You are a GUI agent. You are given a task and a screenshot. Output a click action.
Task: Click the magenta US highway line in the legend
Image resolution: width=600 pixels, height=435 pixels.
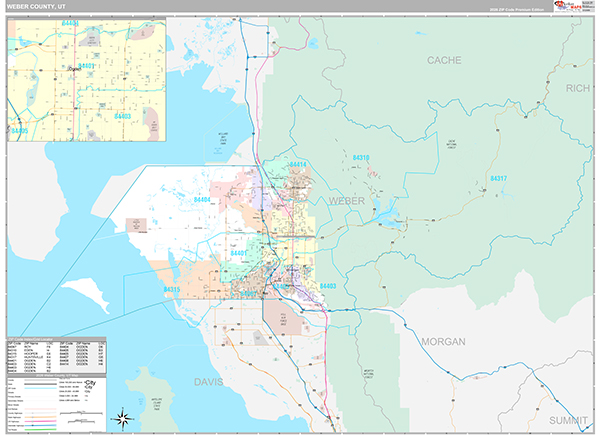point(40,421)
